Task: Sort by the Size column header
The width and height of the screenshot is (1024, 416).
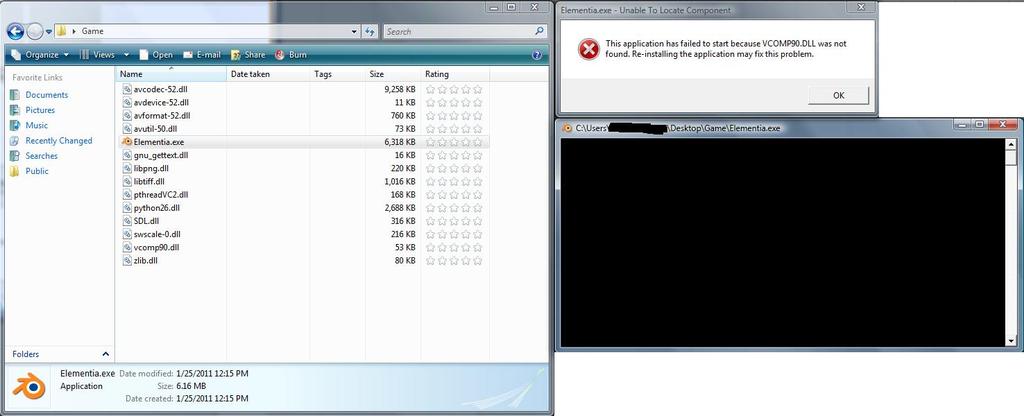Action: point(392,74)
